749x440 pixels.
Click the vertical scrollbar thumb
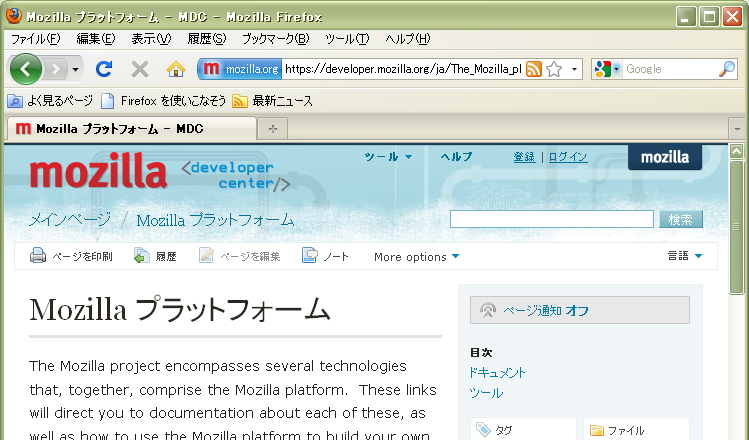[737, 227]
